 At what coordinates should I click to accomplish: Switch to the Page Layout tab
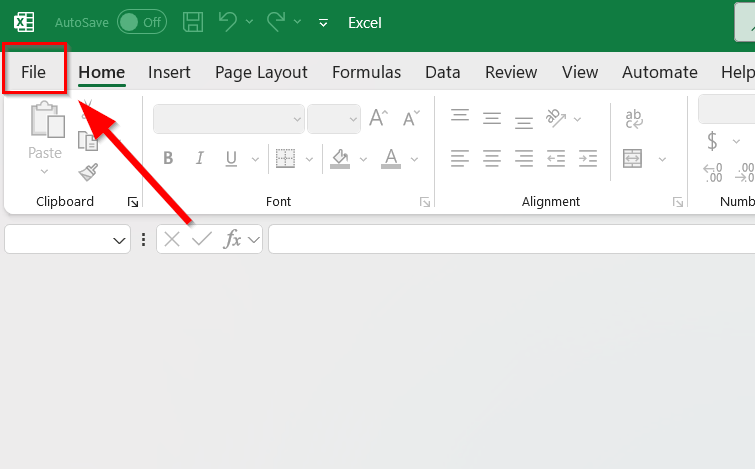click(x=261, y=72)
